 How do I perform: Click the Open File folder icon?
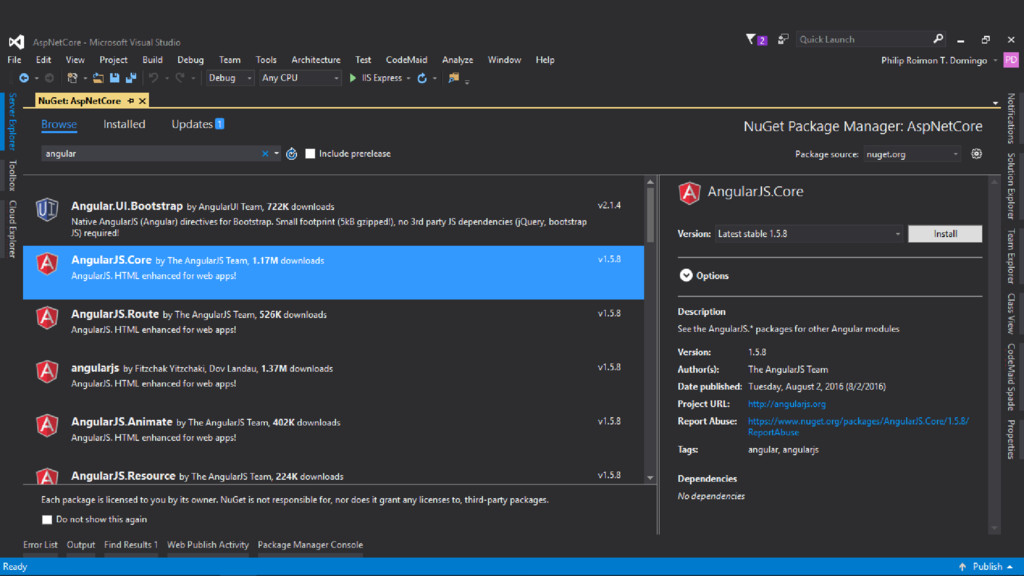click(x=98, y=78)
